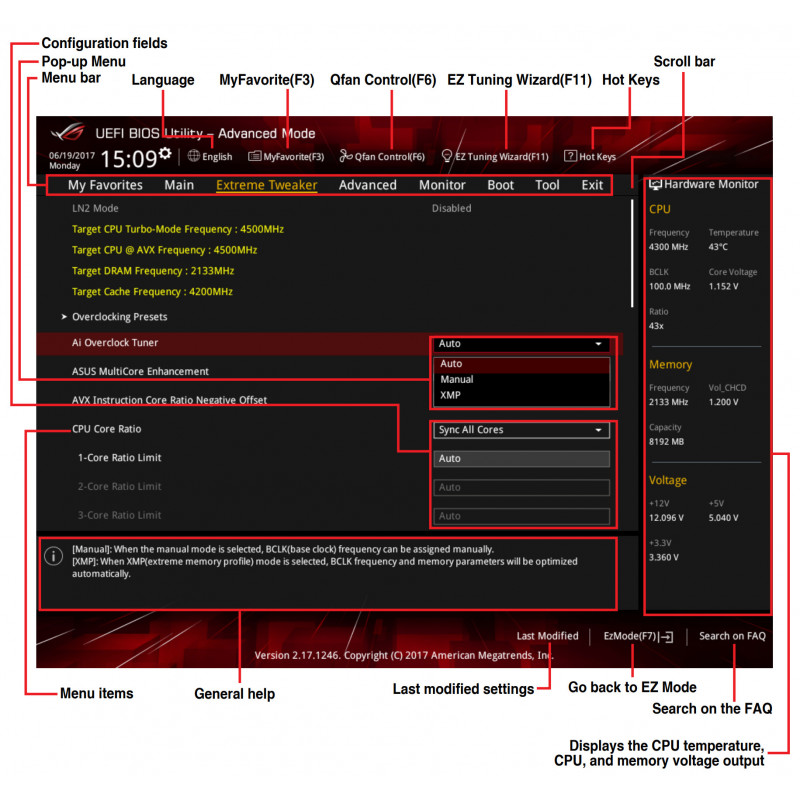The image size is (800, 800).
Task: Click the 1-Core Ratio Limit field
Action: click(x=521, y=459)
